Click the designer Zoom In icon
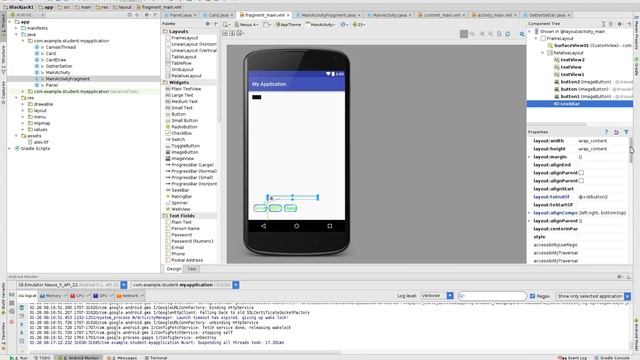 482,34
